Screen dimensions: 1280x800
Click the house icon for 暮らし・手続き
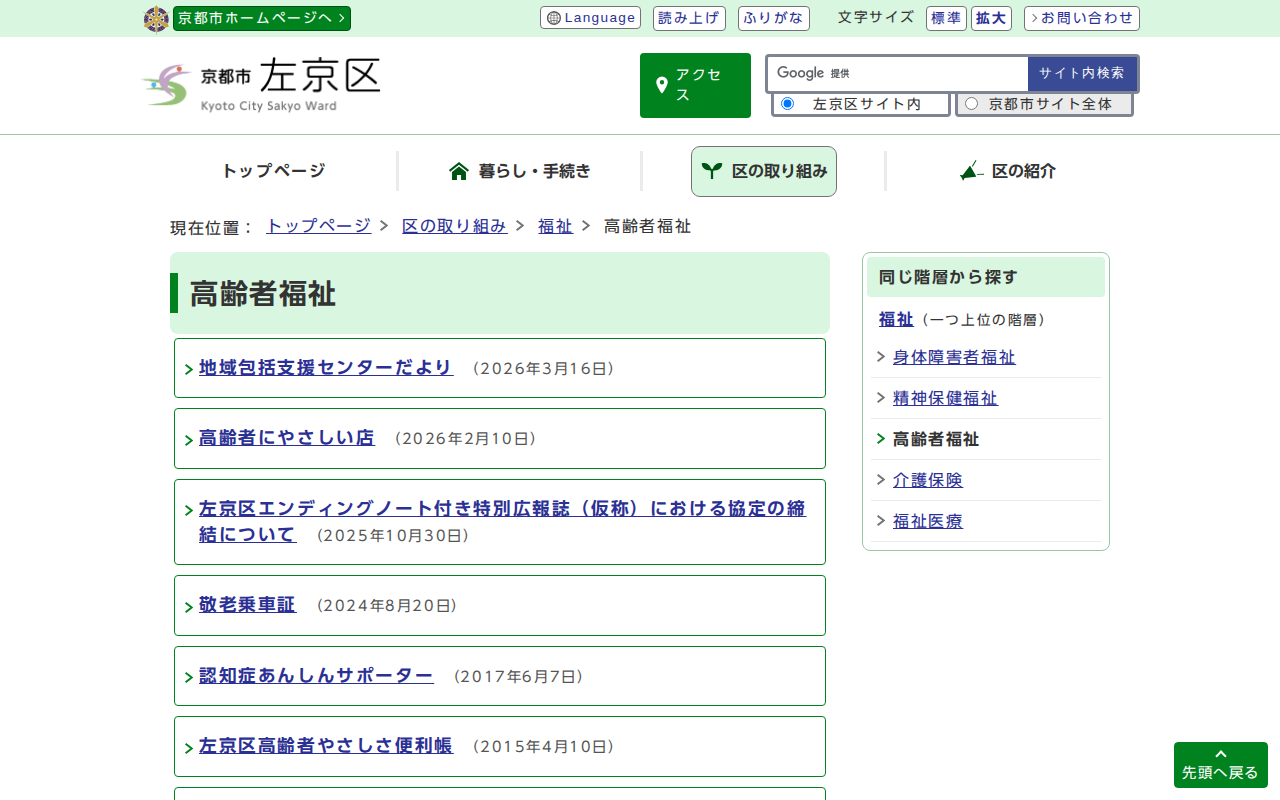coord(459,171)
